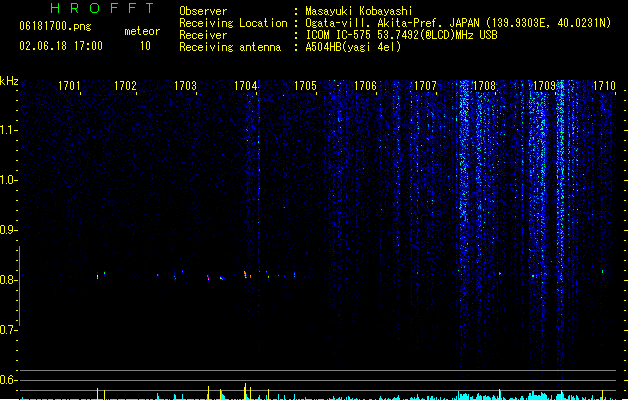This screenshot has width=629, height=400.
Task: Click the 1706 time marker
Action: (x=365, y=86)
